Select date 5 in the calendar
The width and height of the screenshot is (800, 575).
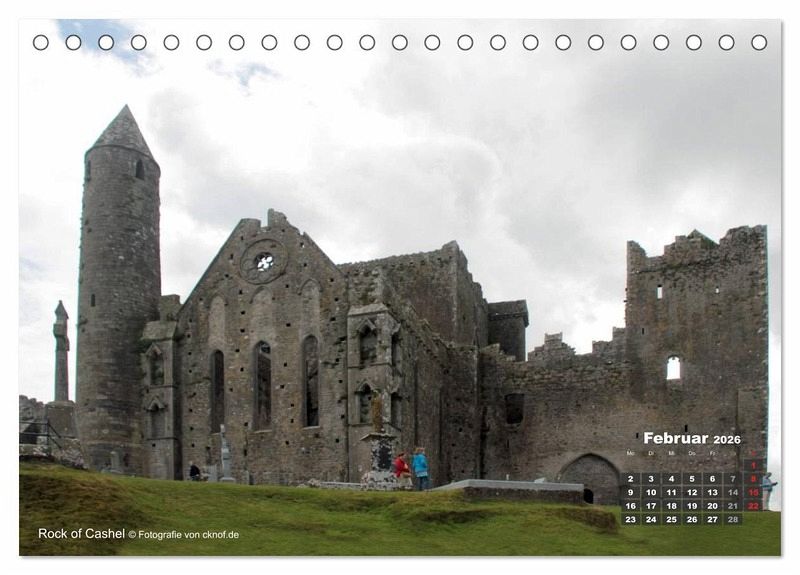692,479
